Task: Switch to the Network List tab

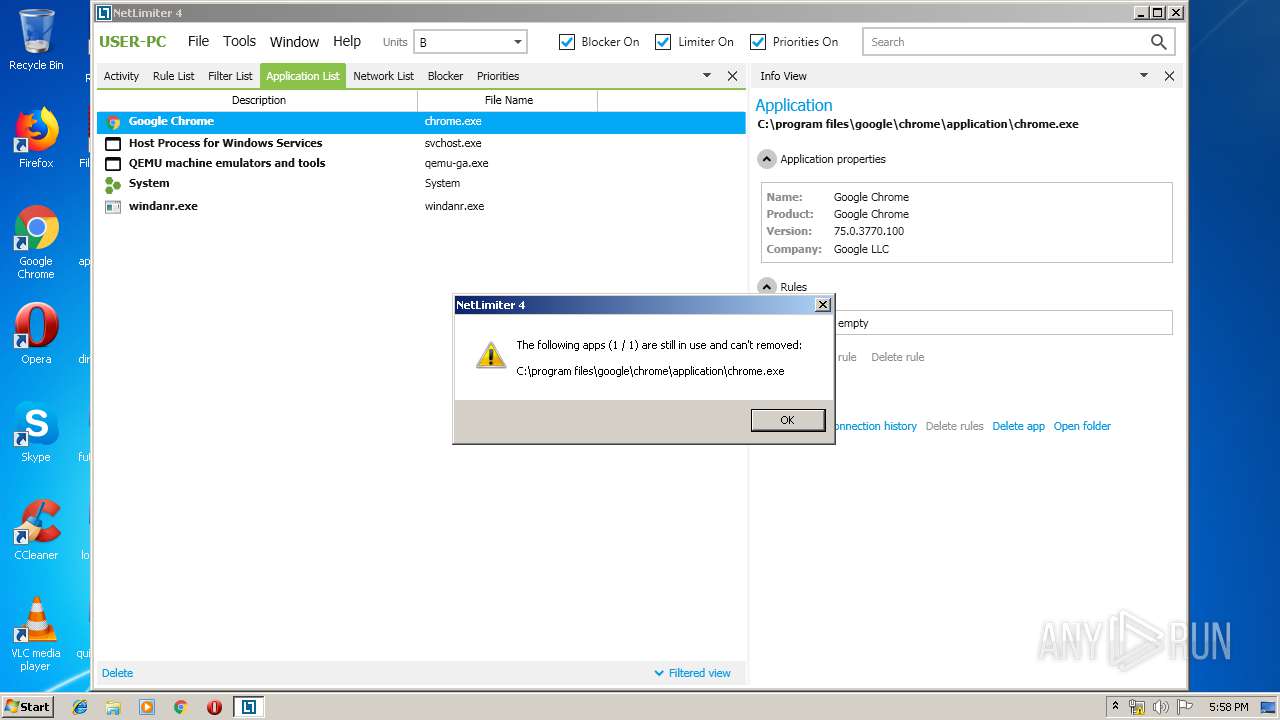Action: (x=383, y=76)
